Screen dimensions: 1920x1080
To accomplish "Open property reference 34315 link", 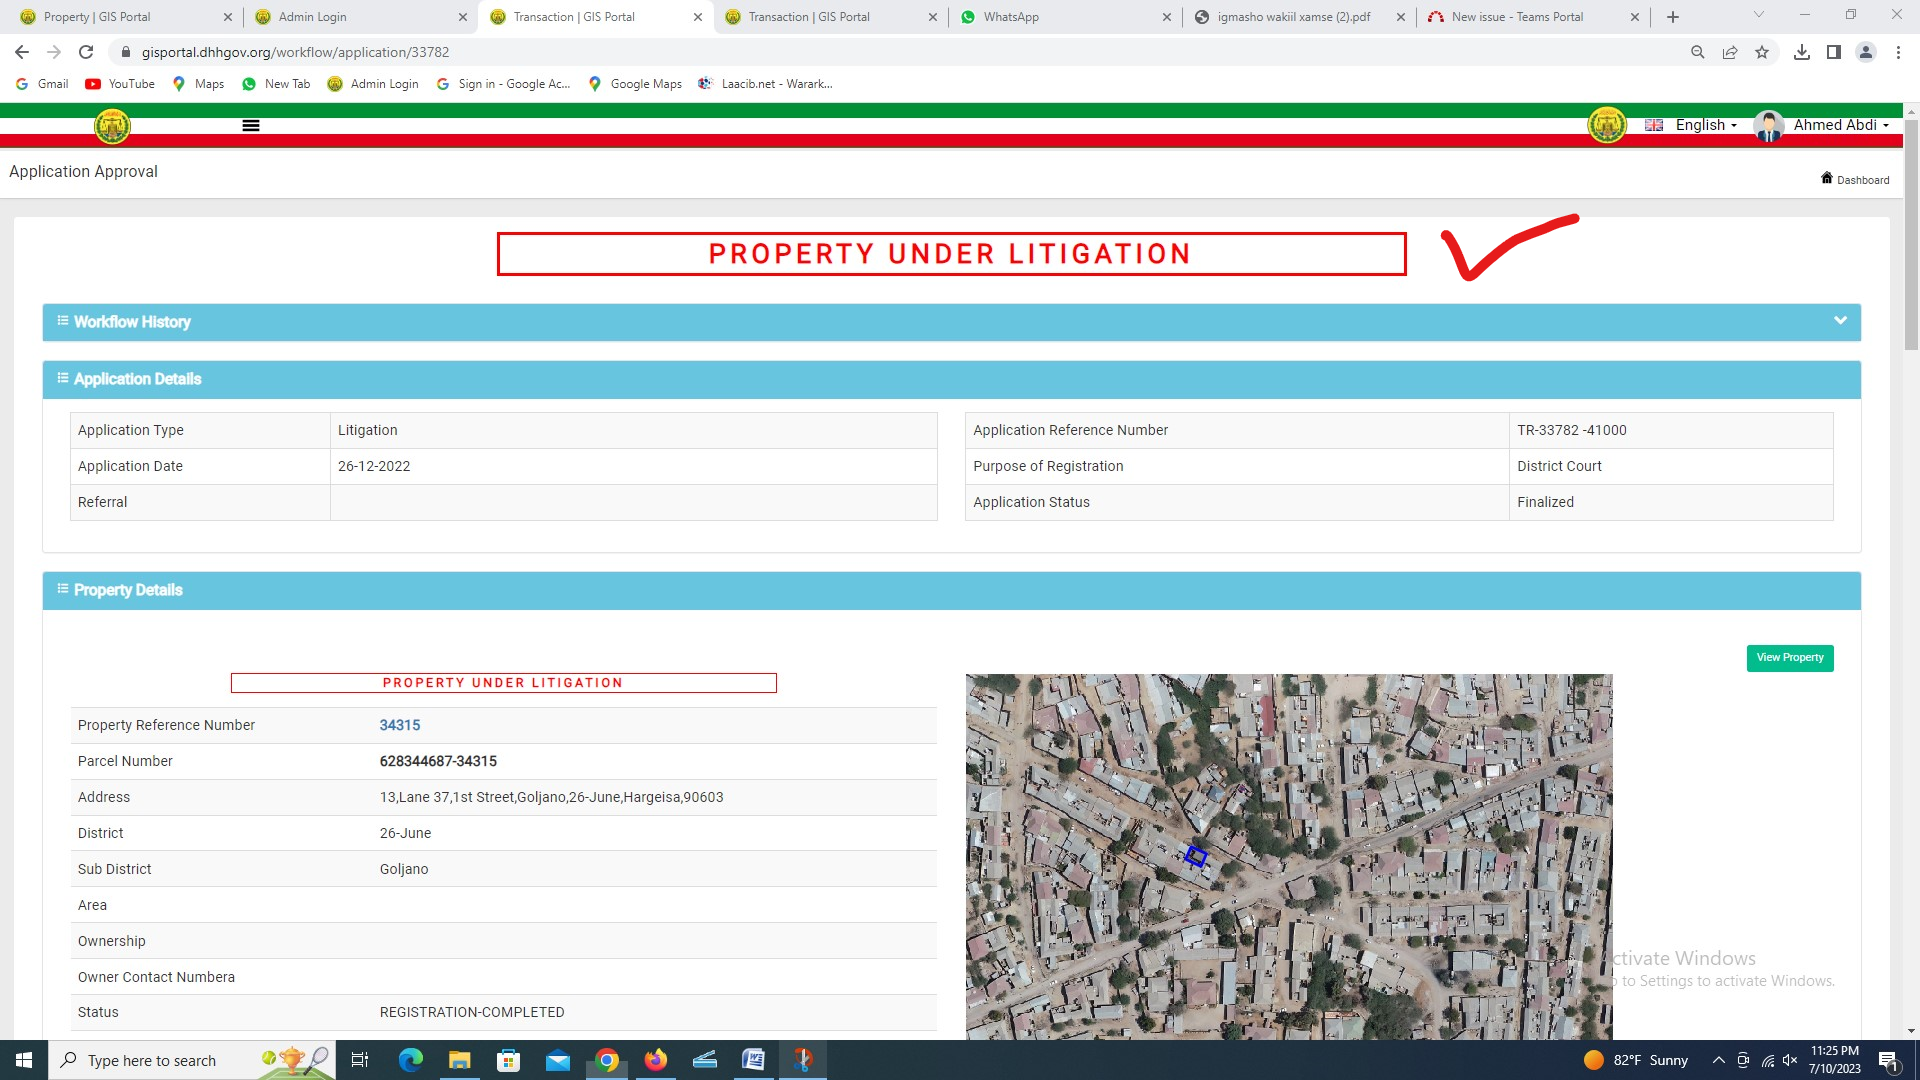I will pos(400,725).
